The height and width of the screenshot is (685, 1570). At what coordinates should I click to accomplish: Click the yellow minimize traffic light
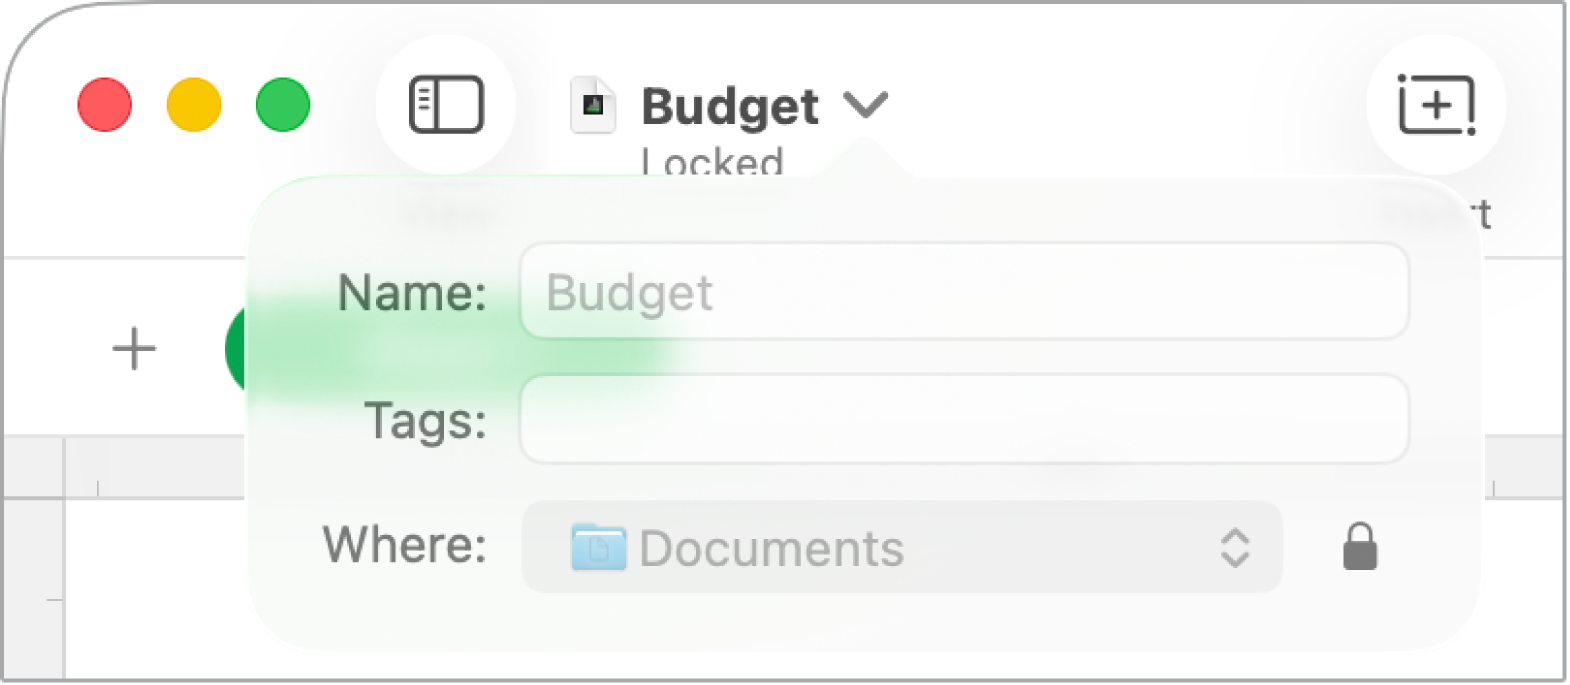click(194, 104)
